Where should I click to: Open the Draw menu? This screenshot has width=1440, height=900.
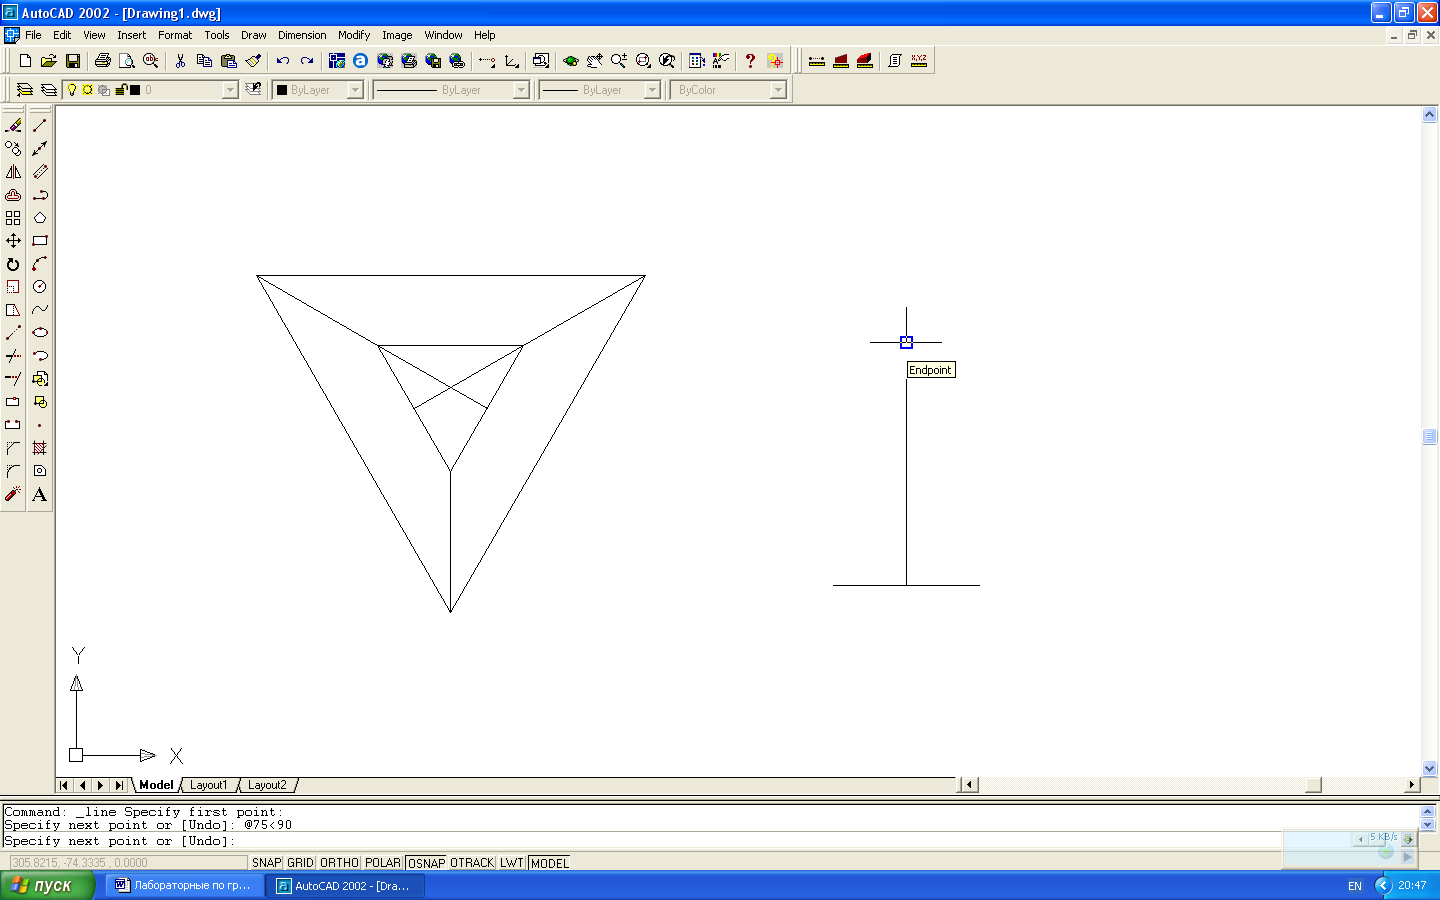(x=254, y=35)
